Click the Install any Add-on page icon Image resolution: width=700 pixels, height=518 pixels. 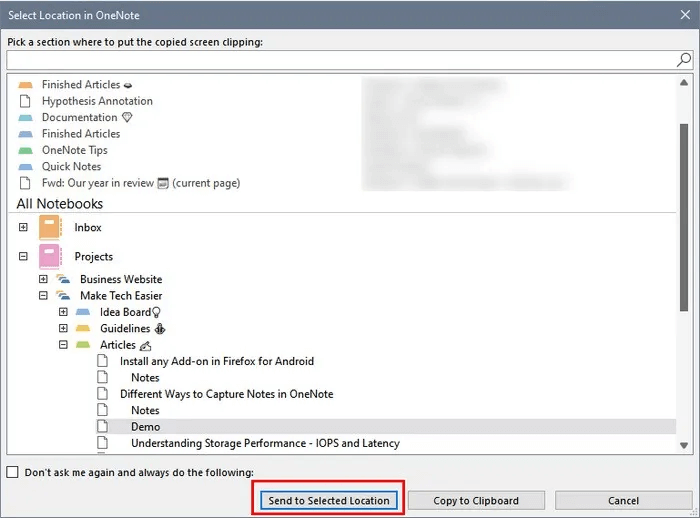[103, 361]
